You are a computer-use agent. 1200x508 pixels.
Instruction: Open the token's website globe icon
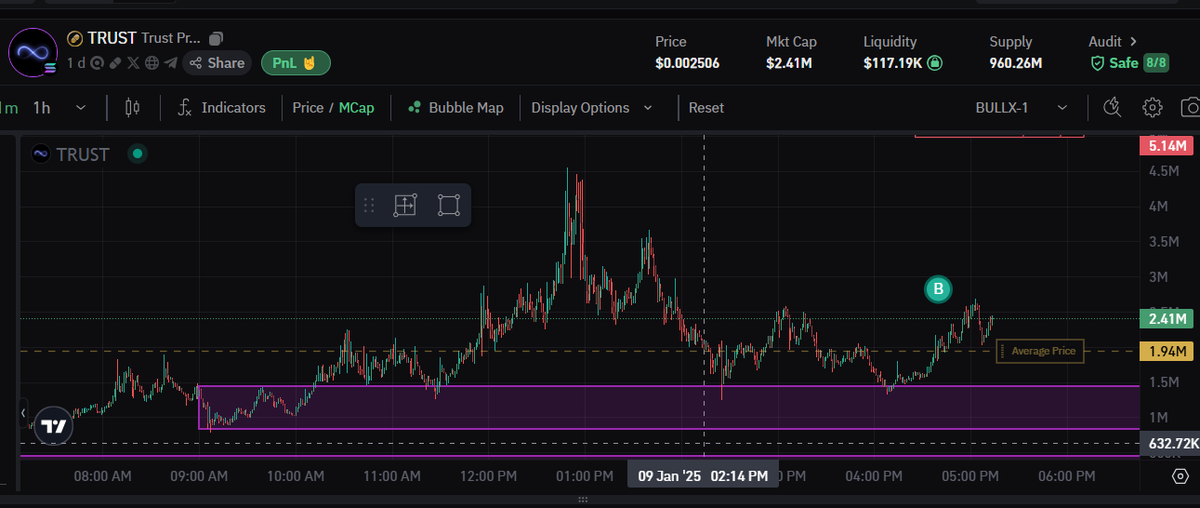click(x=151, y=63)
